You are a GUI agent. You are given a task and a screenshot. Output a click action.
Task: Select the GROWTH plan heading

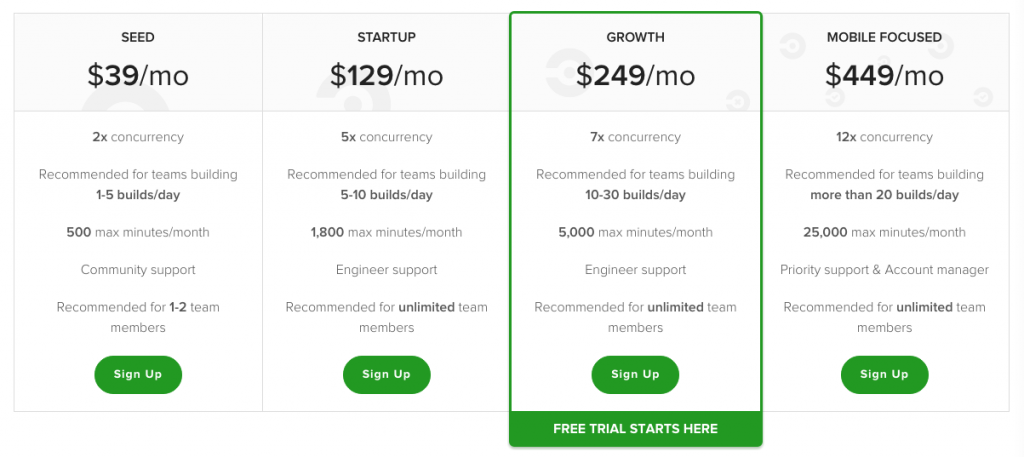[635, 37]
